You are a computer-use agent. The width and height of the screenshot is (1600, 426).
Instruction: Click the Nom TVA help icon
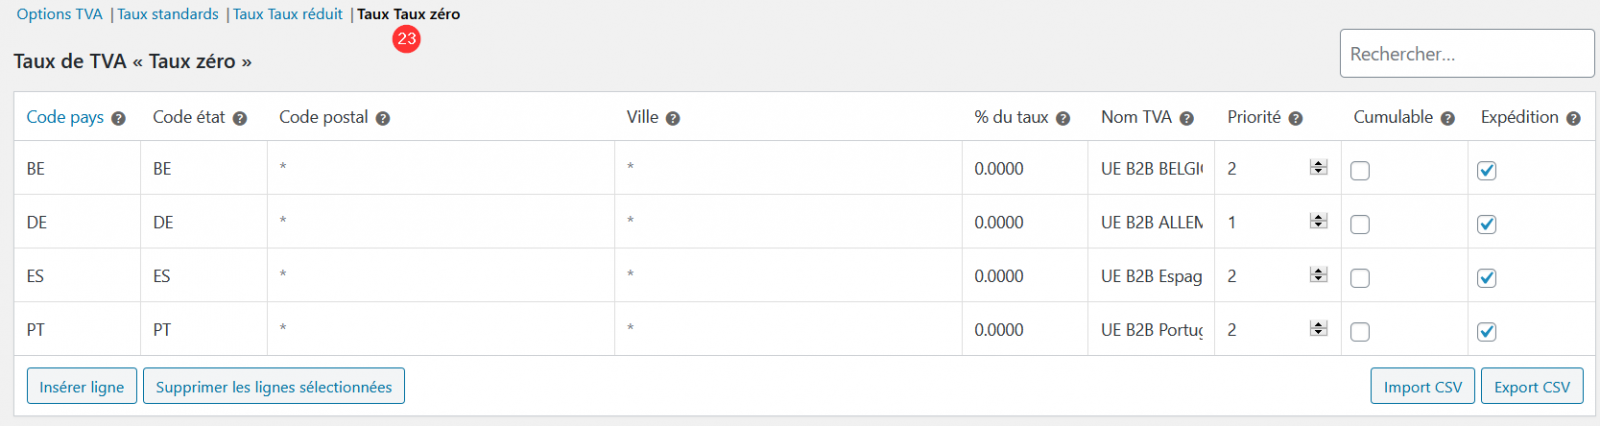coord(1187,119)
